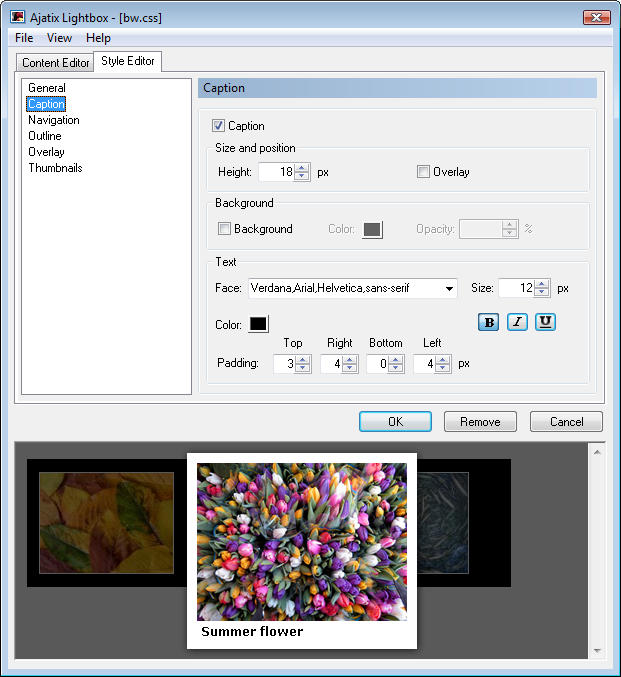Select Caption in the style list
This screenshot has width=621, height=677.
(x=46, y=104)
